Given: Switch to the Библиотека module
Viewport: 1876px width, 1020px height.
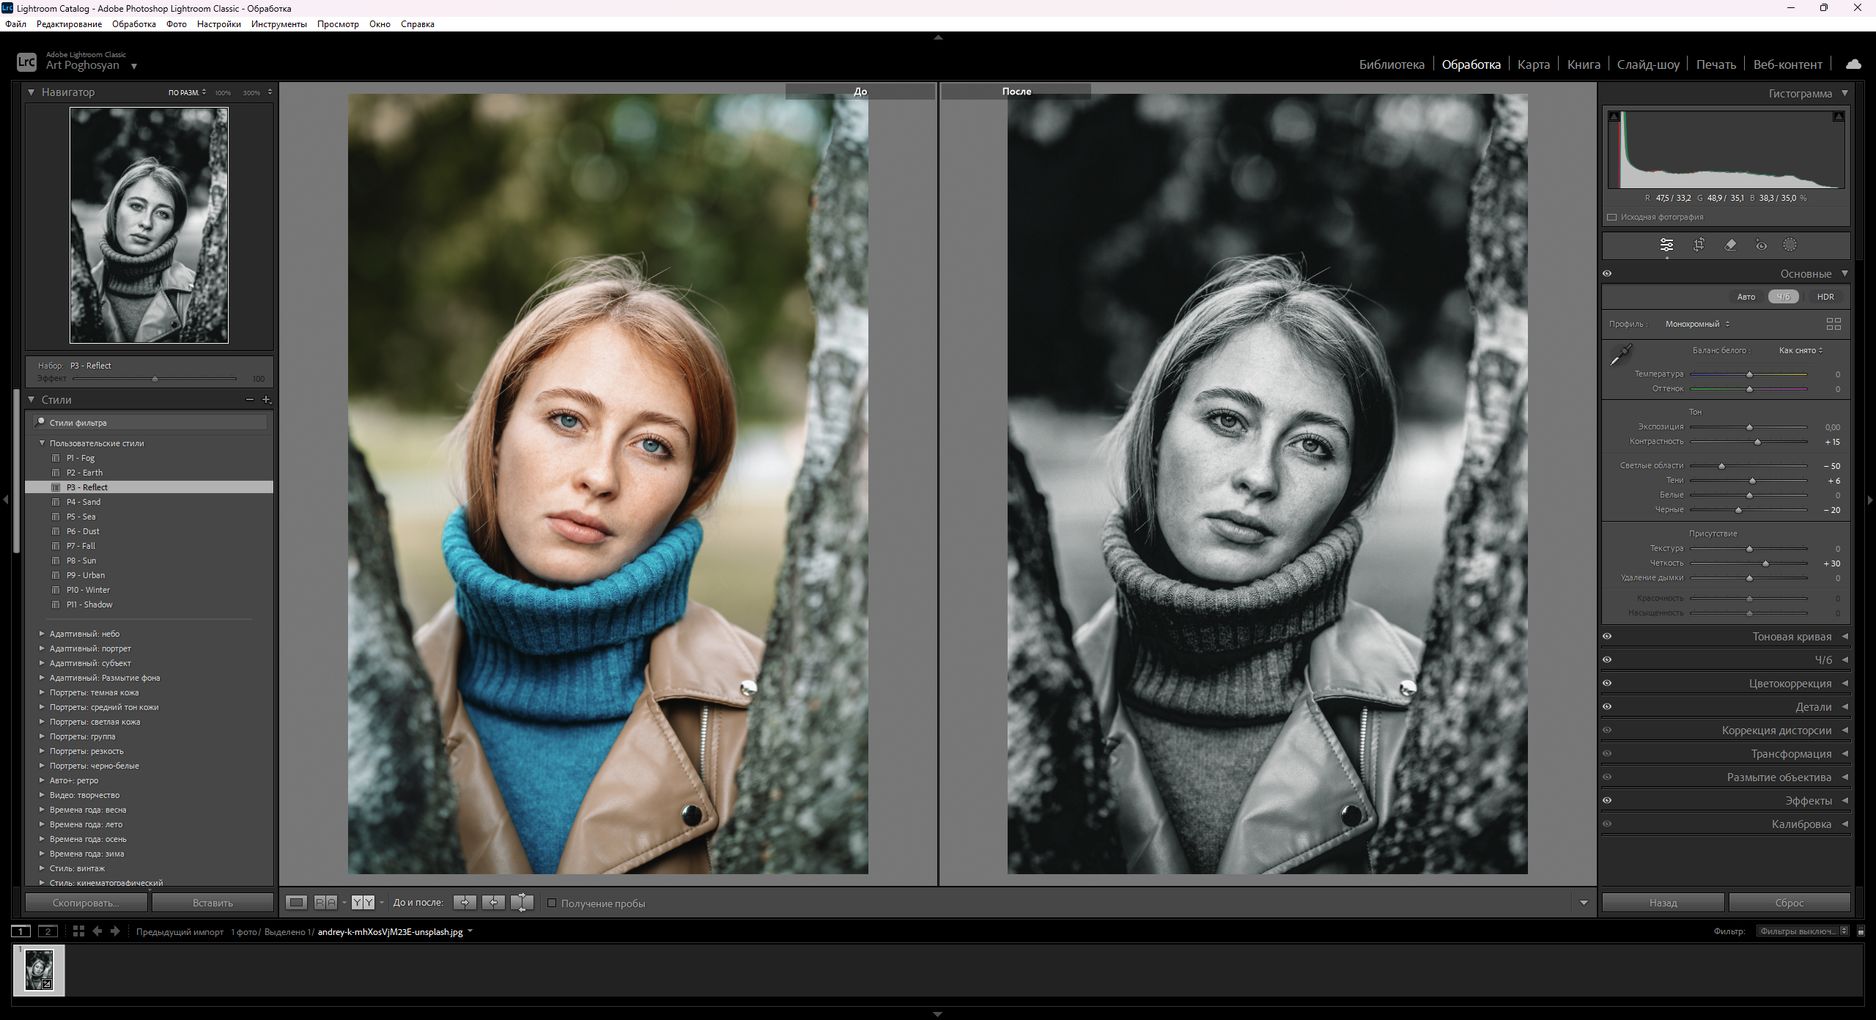Looking at the screenshot, I should [x=1391, y=65].
